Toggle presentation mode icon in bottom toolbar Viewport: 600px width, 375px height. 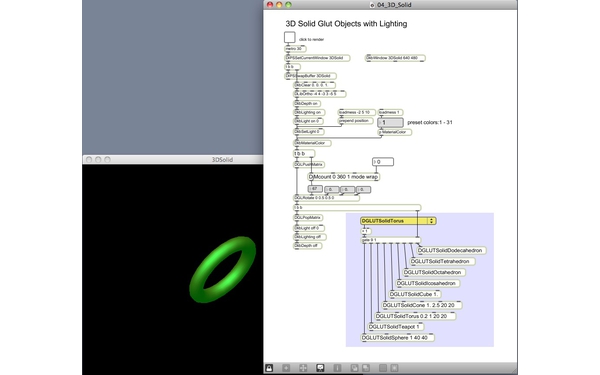[x=320, y=368]
